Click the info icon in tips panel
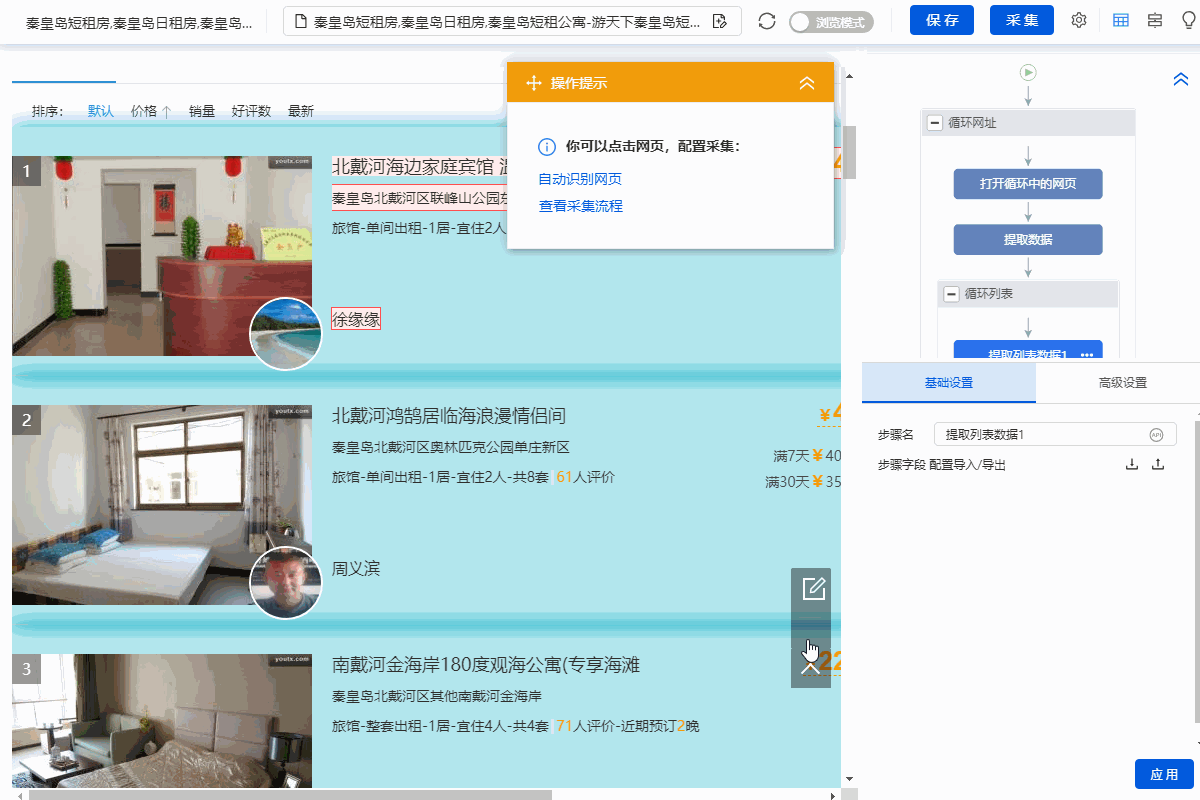The height and width of the screenshot is (800, 1200). [547, 147]
